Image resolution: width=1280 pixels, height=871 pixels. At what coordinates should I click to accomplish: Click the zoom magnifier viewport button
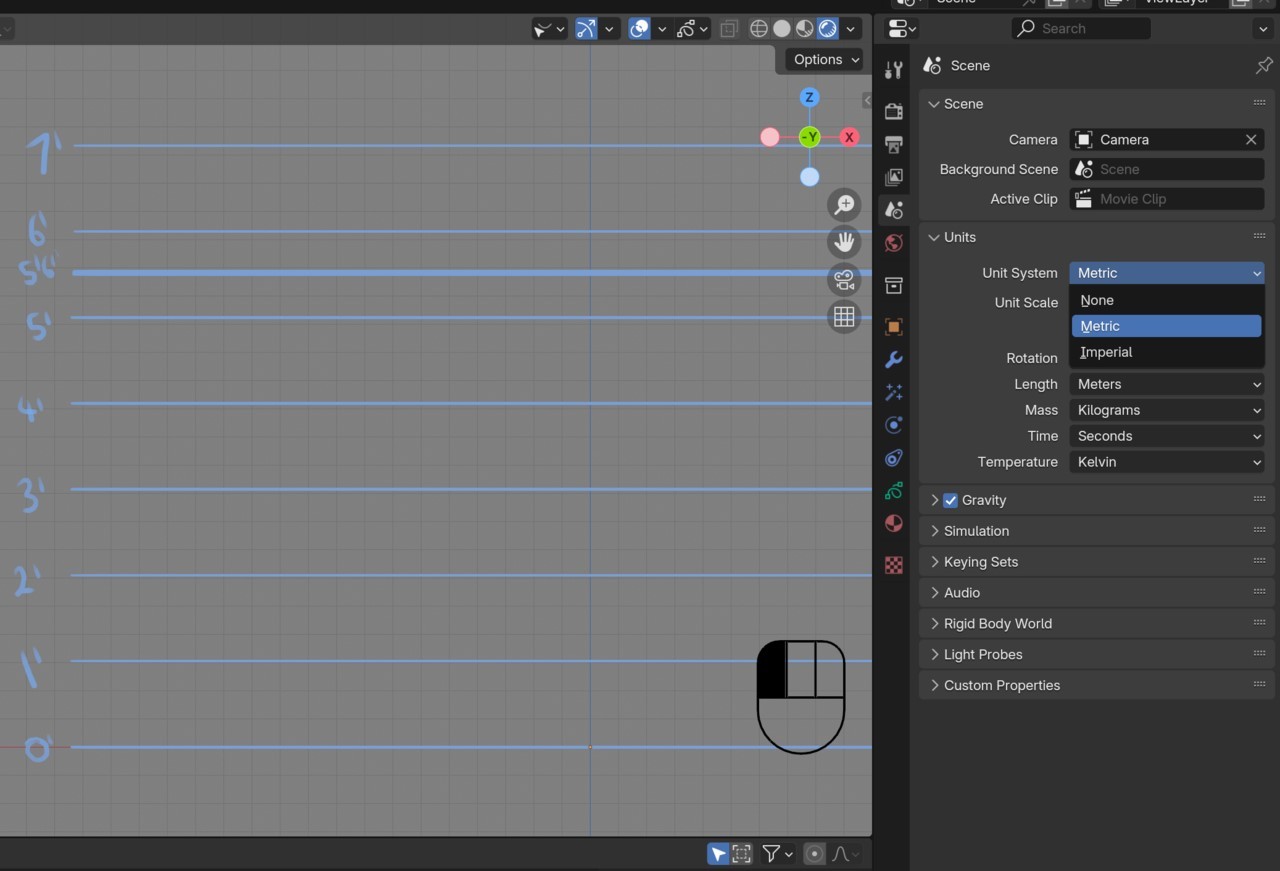pyautogui.click(x=845, y=205)
